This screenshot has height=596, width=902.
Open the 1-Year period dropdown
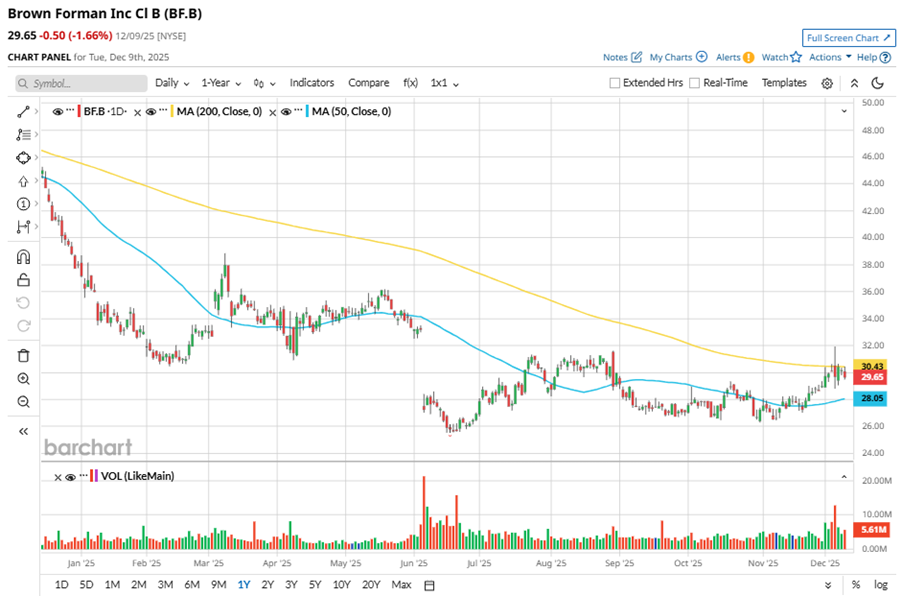(221, 83)
